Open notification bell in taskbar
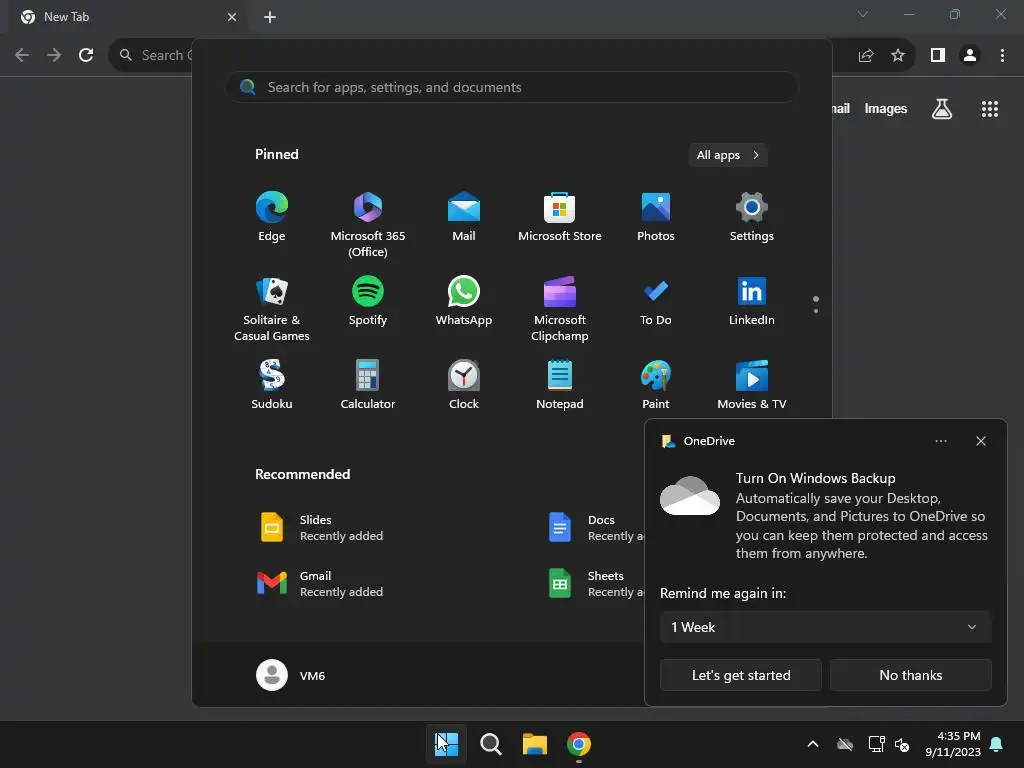The height and width of the screenshot is (768, 1024). point(997,744)
